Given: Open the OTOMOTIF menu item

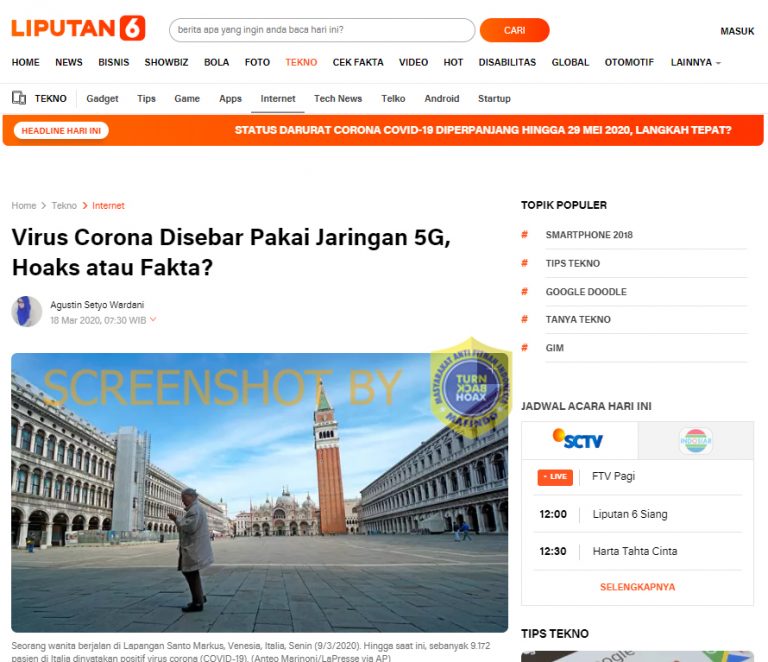Looking at the screenshot, I should click(629, 62).
